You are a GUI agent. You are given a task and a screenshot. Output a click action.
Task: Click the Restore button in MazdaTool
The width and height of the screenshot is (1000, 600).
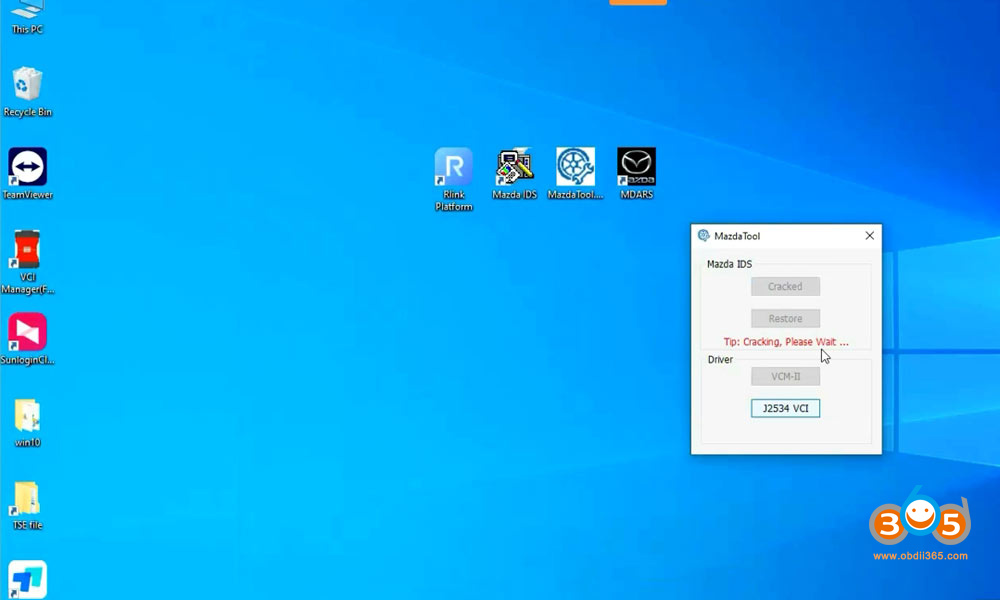click(785, 318)
